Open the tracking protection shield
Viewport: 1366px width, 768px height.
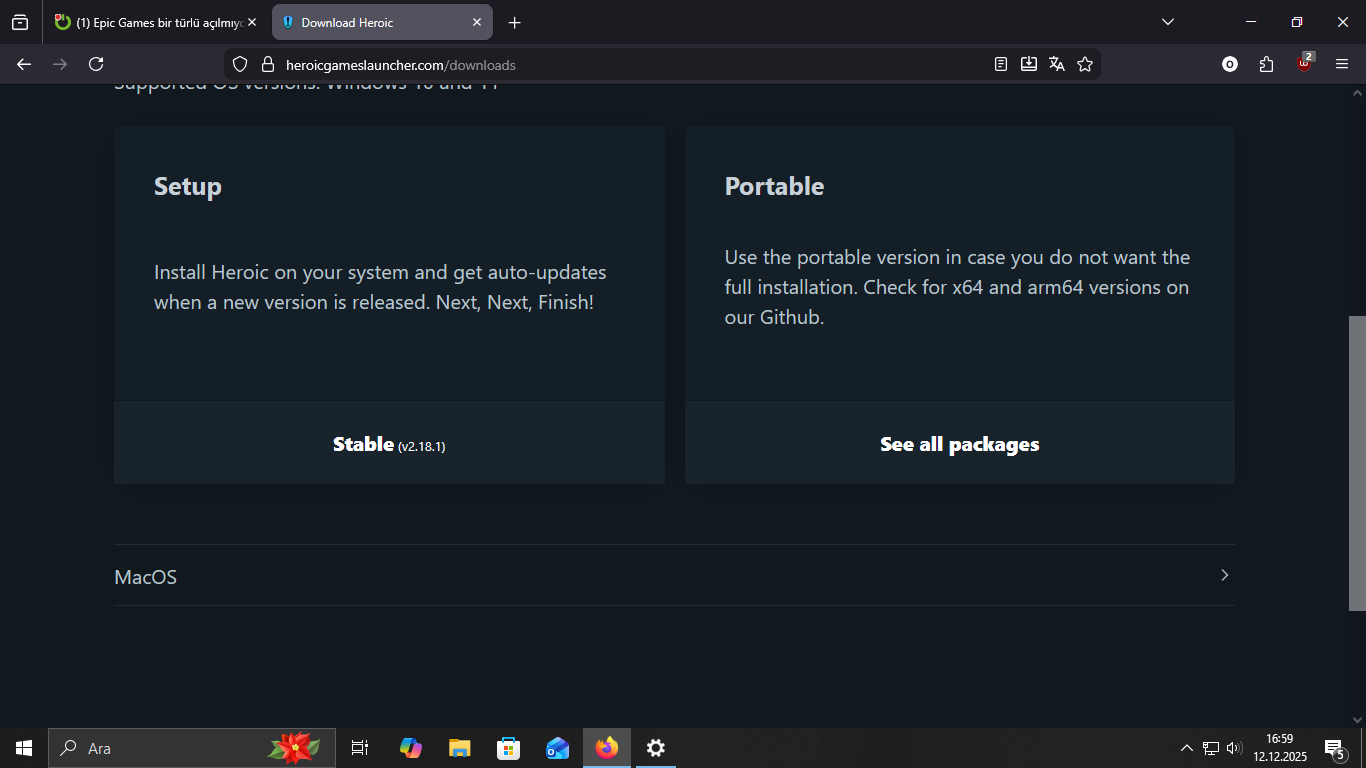click(x=239, y=64)
